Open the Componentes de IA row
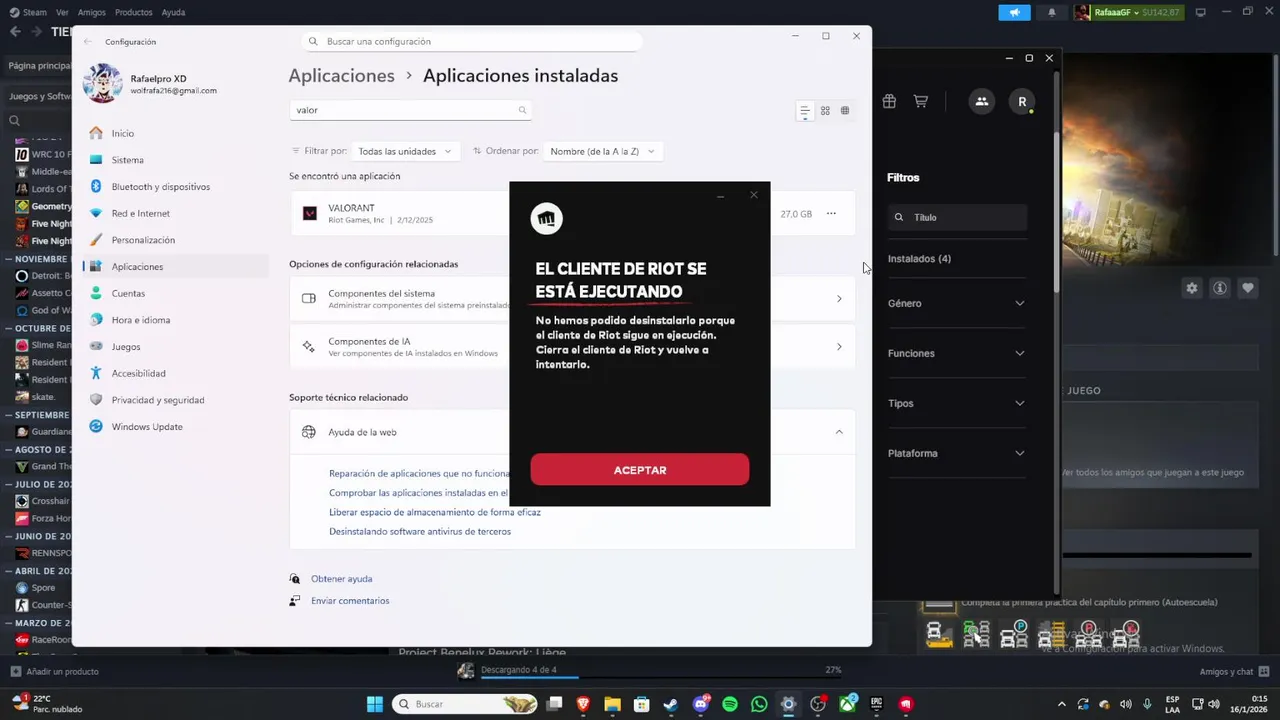 pyautogui.click(x=572, y=347)
